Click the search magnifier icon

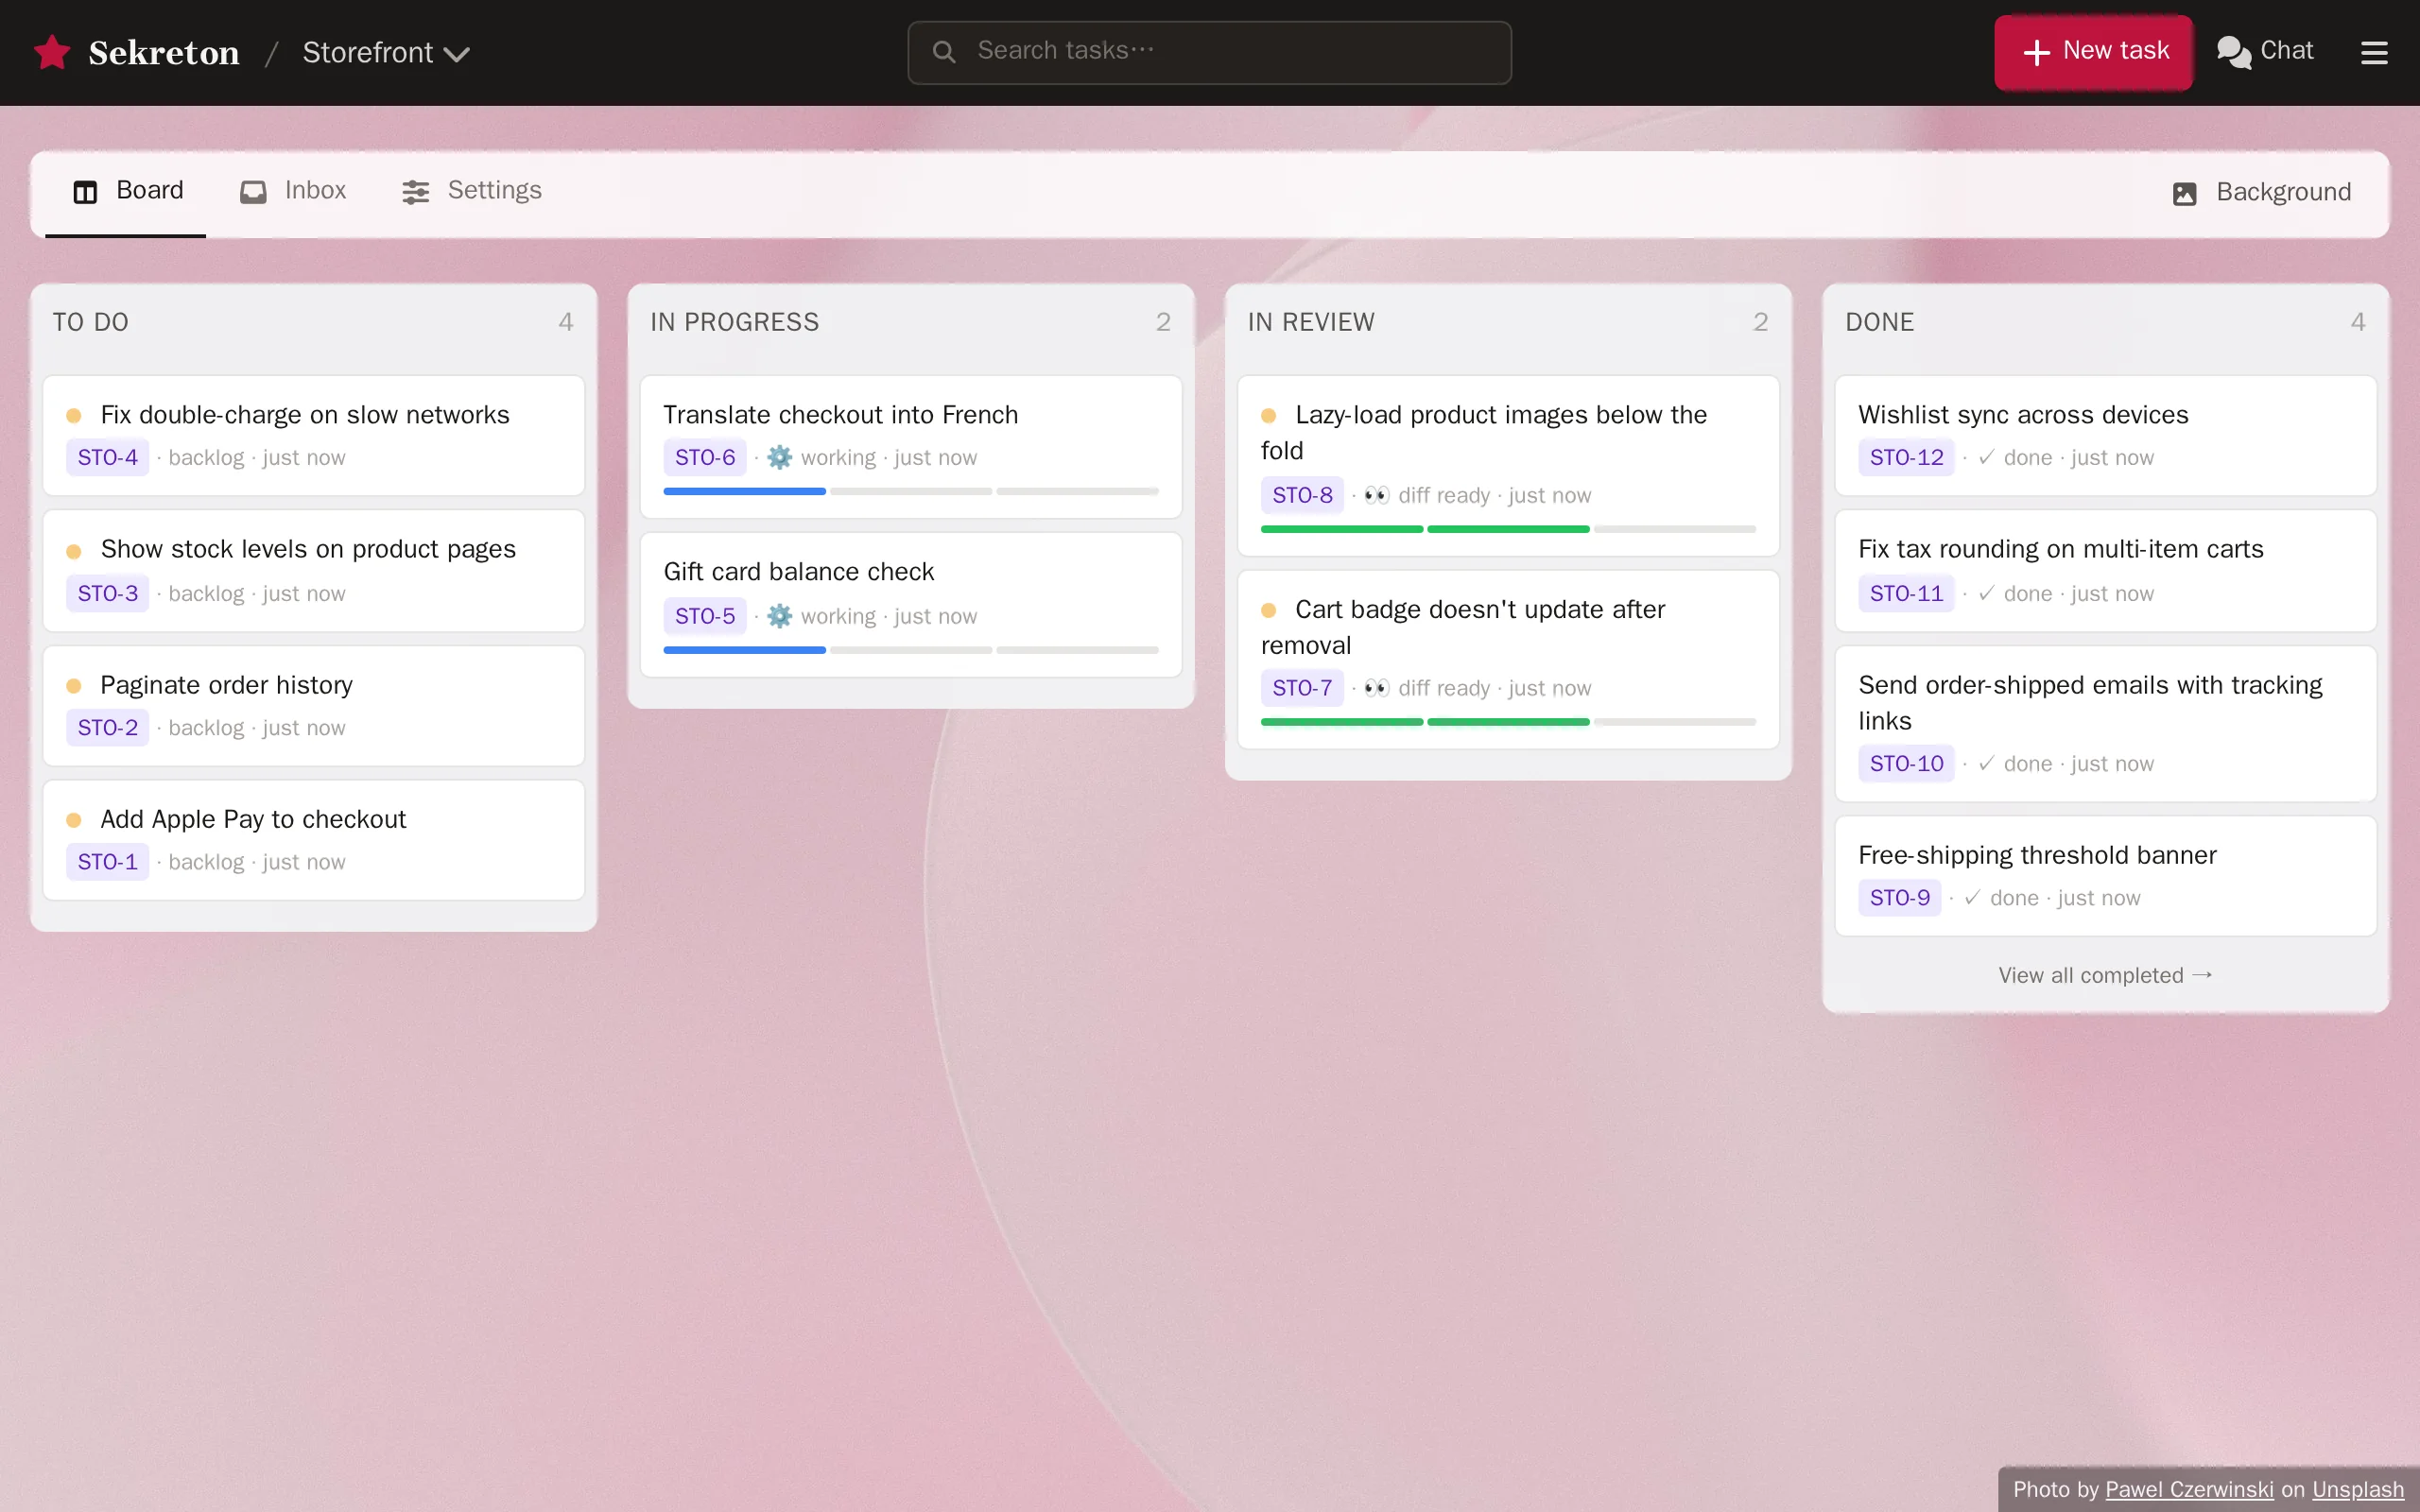click(x=943, y=51)
